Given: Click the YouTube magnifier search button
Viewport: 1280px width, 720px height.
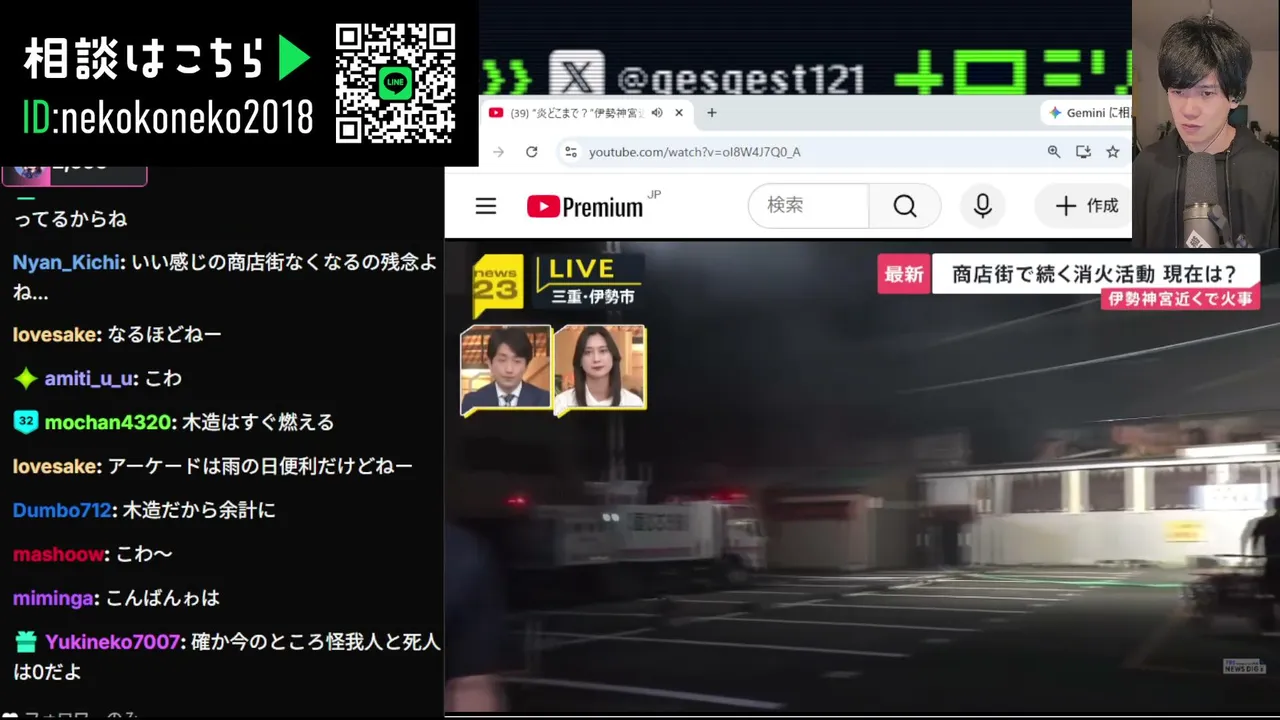Looking at the screenshot, I should 905,206.
